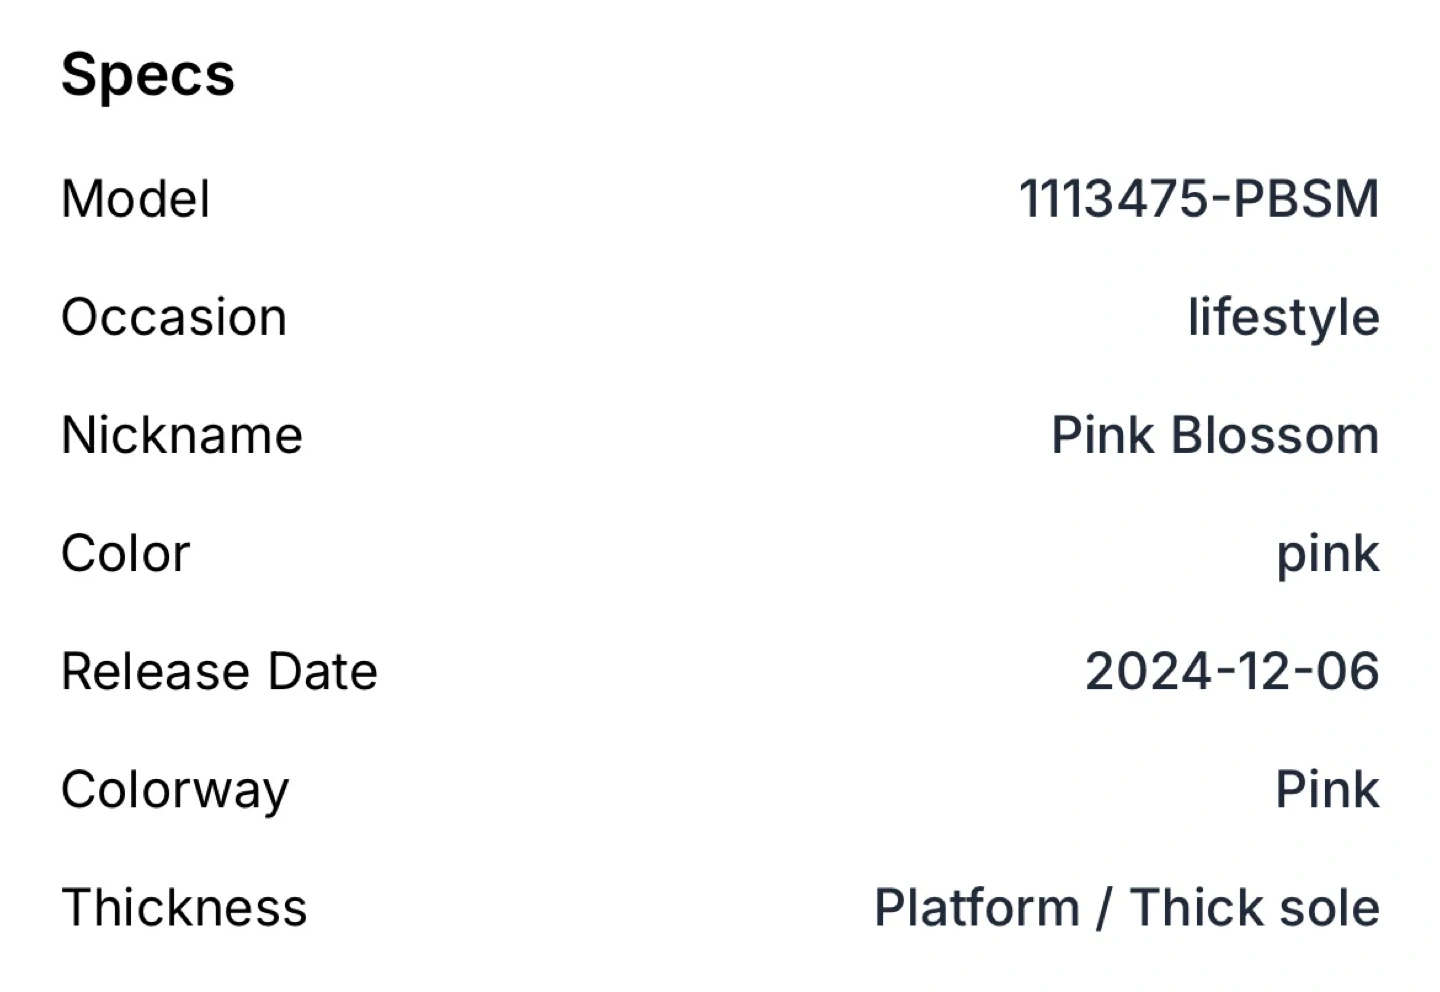Select the Pink Blossom nickname value

(1214, 435)
